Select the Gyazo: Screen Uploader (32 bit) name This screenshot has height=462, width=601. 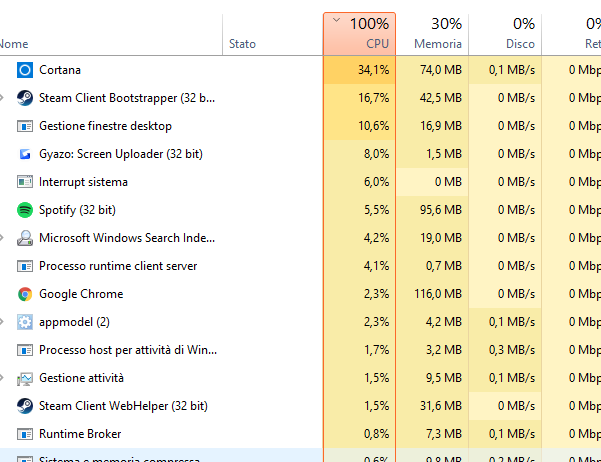click(121, 154)
